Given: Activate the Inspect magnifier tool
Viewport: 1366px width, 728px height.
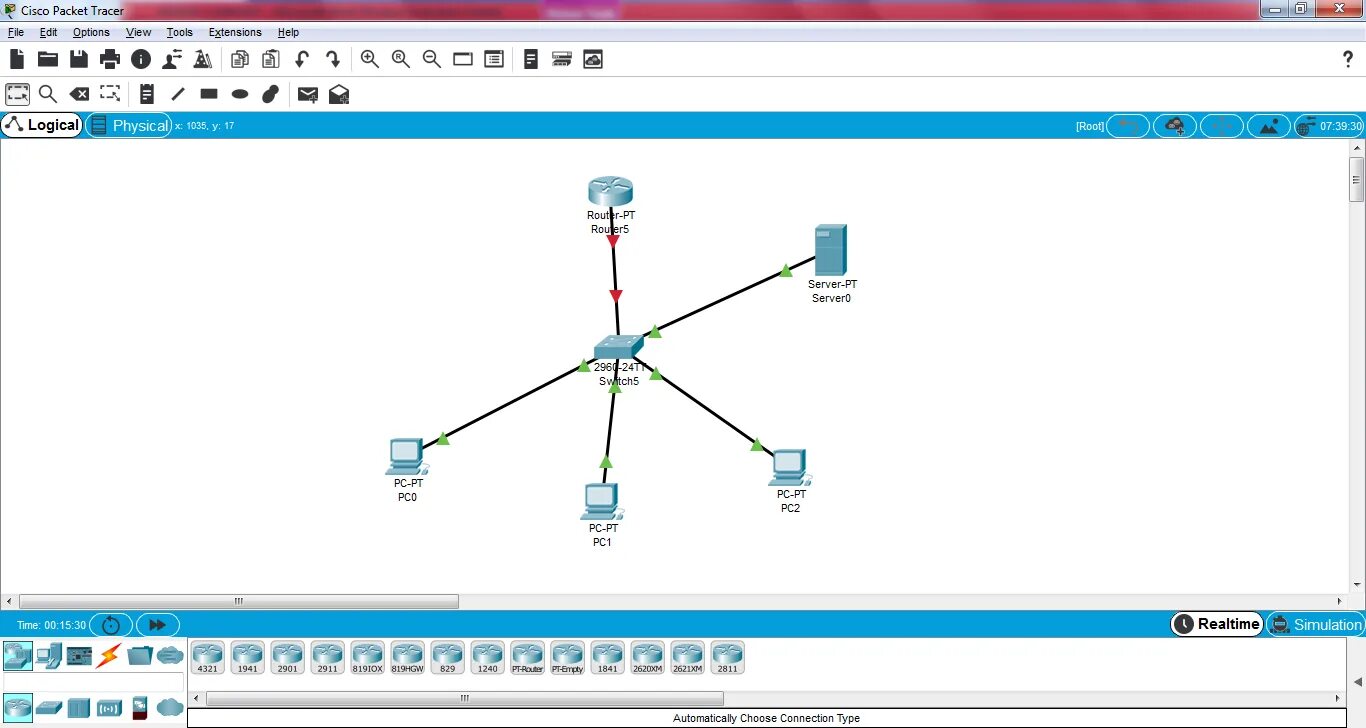Looking at the screenshot, I should point(48,94).
